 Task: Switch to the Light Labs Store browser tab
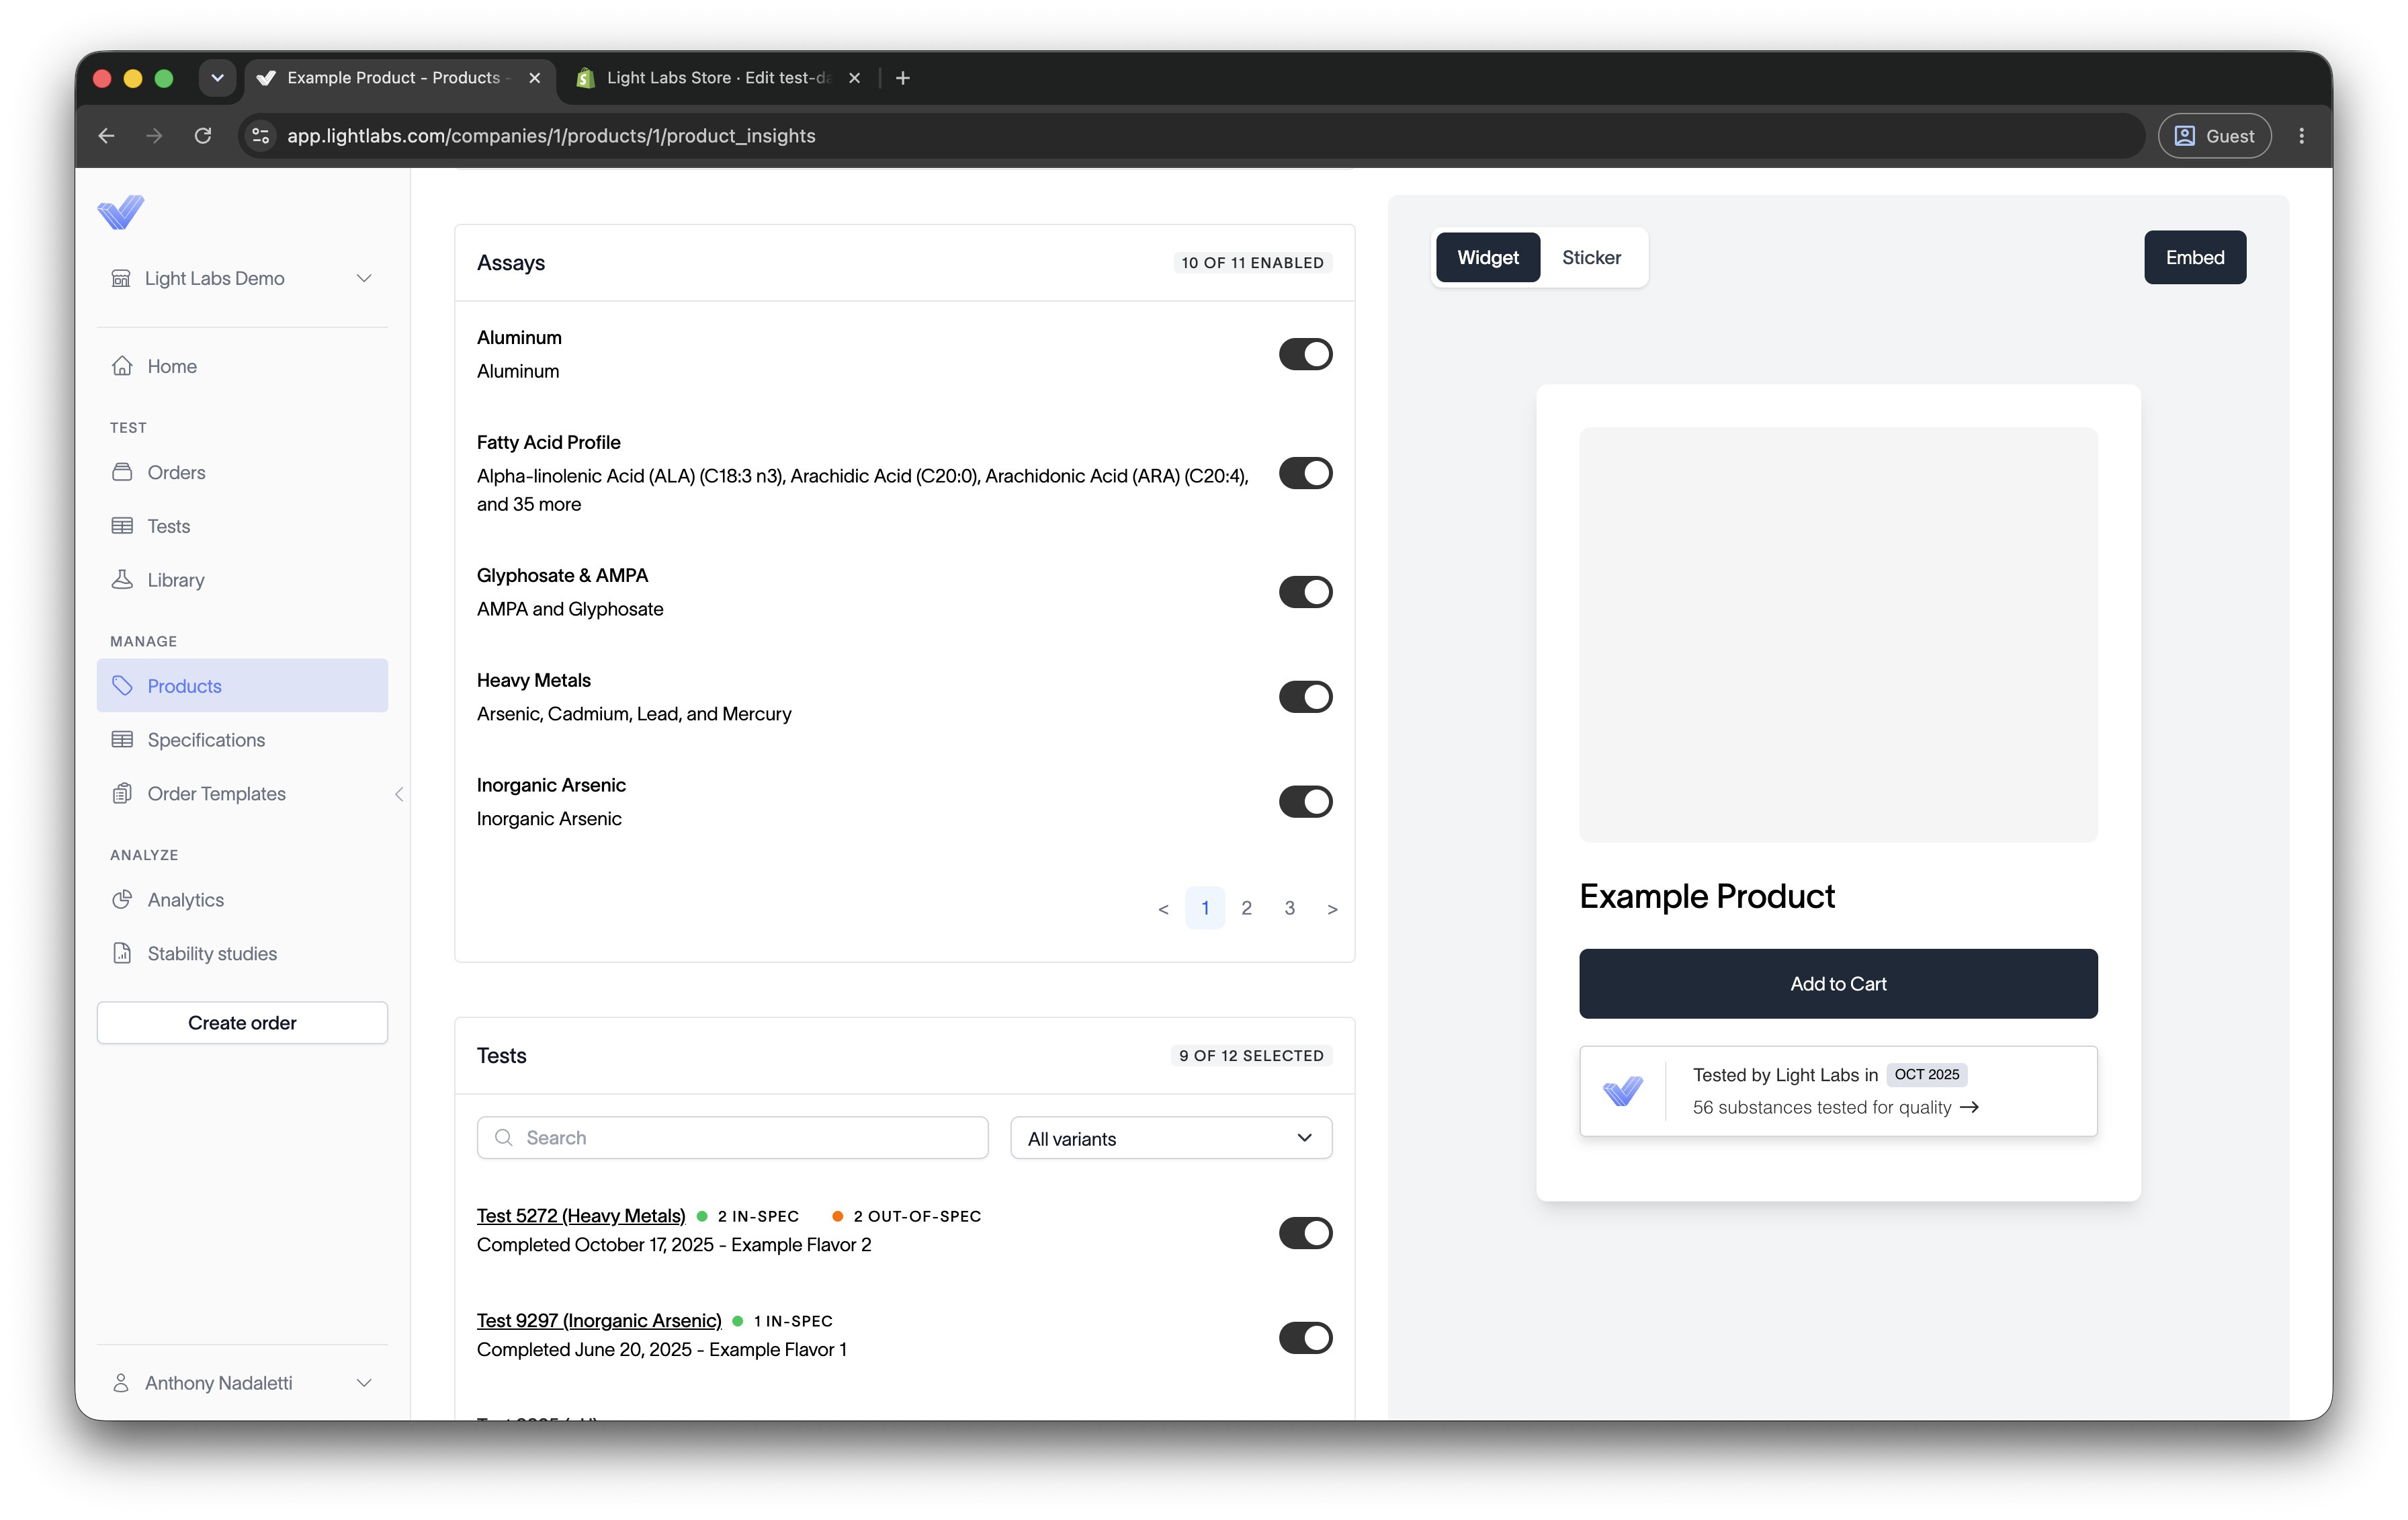click(x=718, y=78)
